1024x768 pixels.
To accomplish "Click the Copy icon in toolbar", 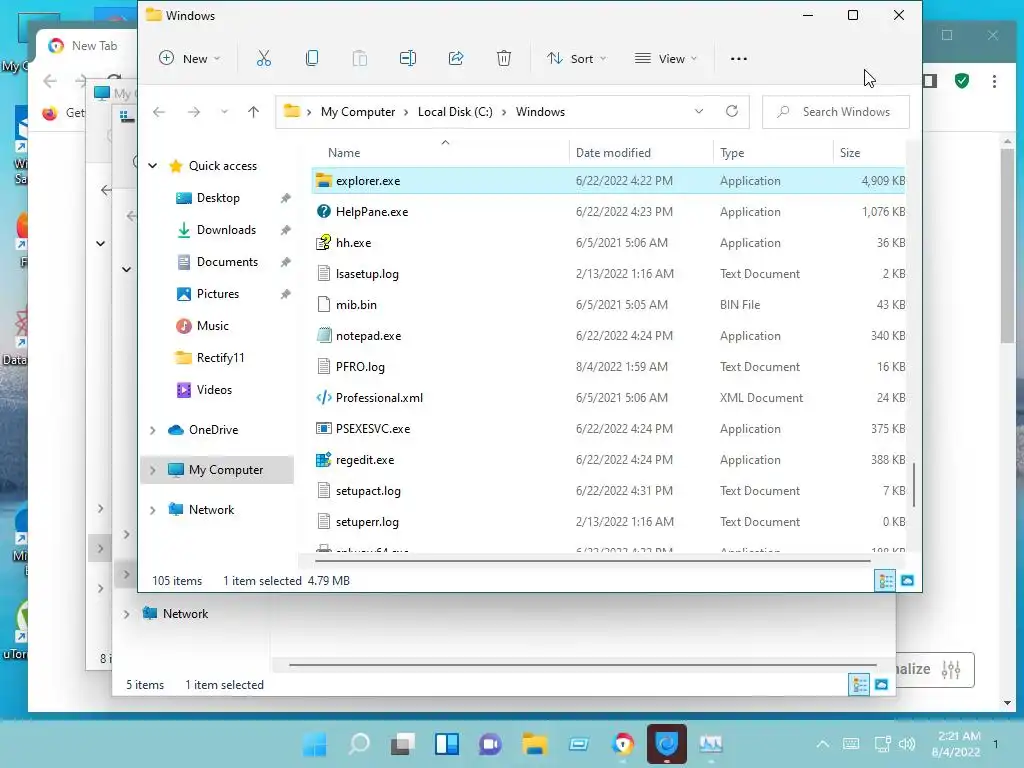I will point(312,59).
